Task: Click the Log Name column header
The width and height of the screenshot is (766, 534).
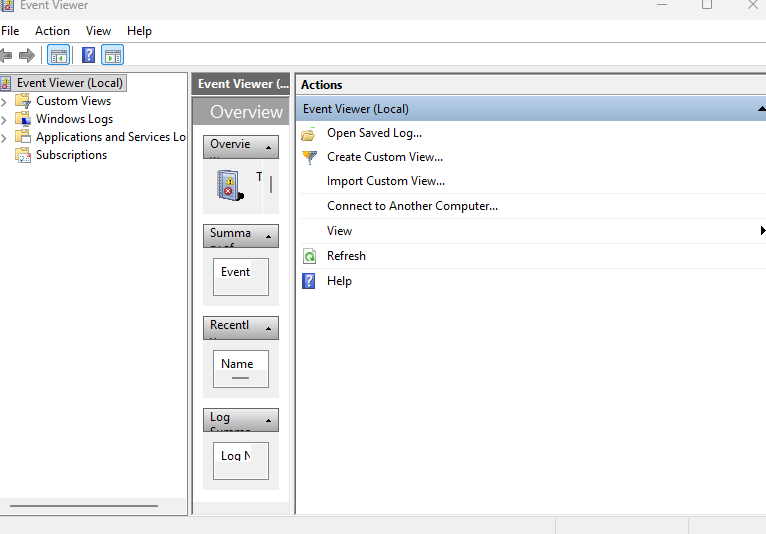Action: (236, 456)
